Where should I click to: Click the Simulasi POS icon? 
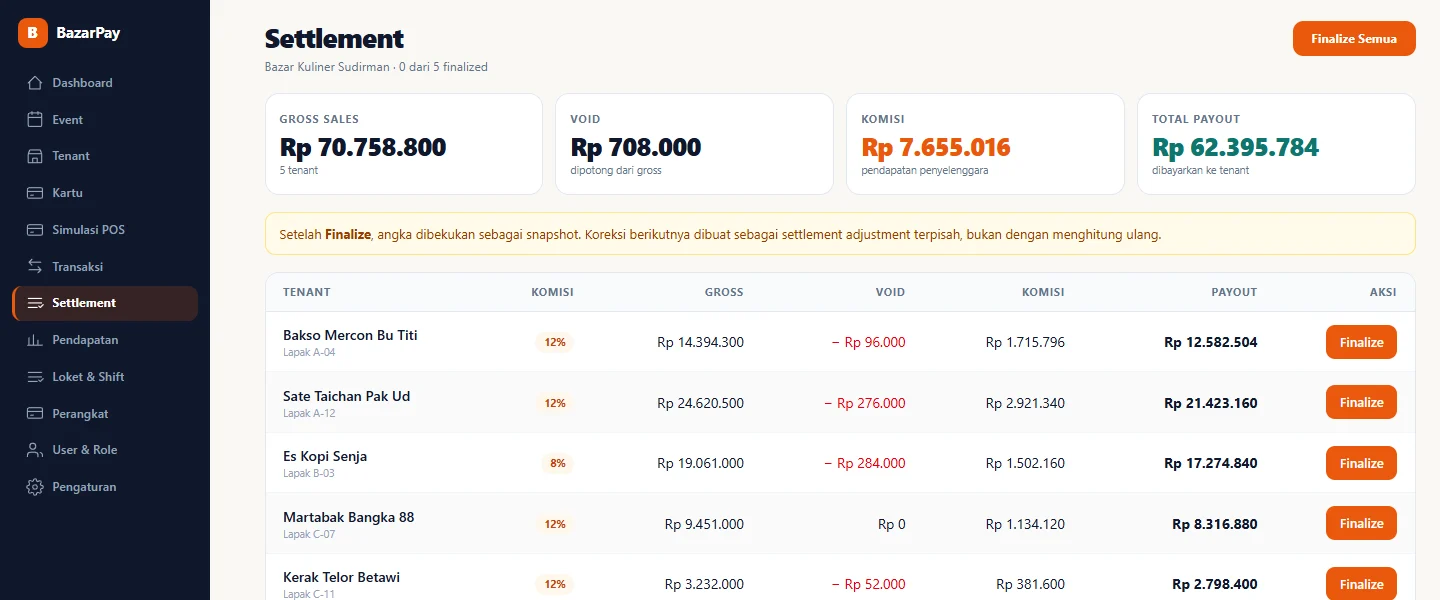35,230
